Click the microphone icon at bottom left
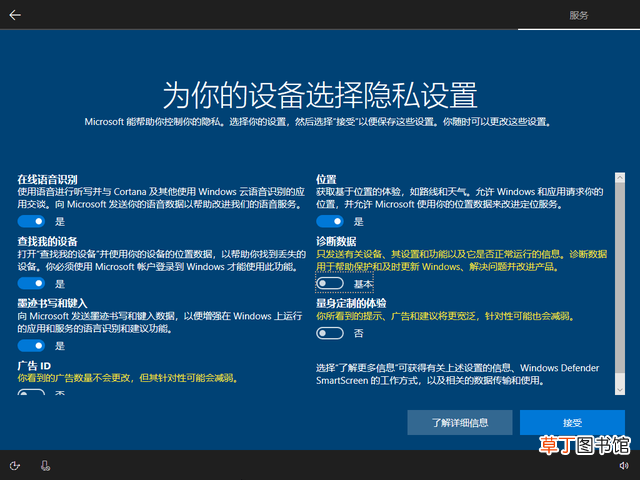 [x=45, y=465]
